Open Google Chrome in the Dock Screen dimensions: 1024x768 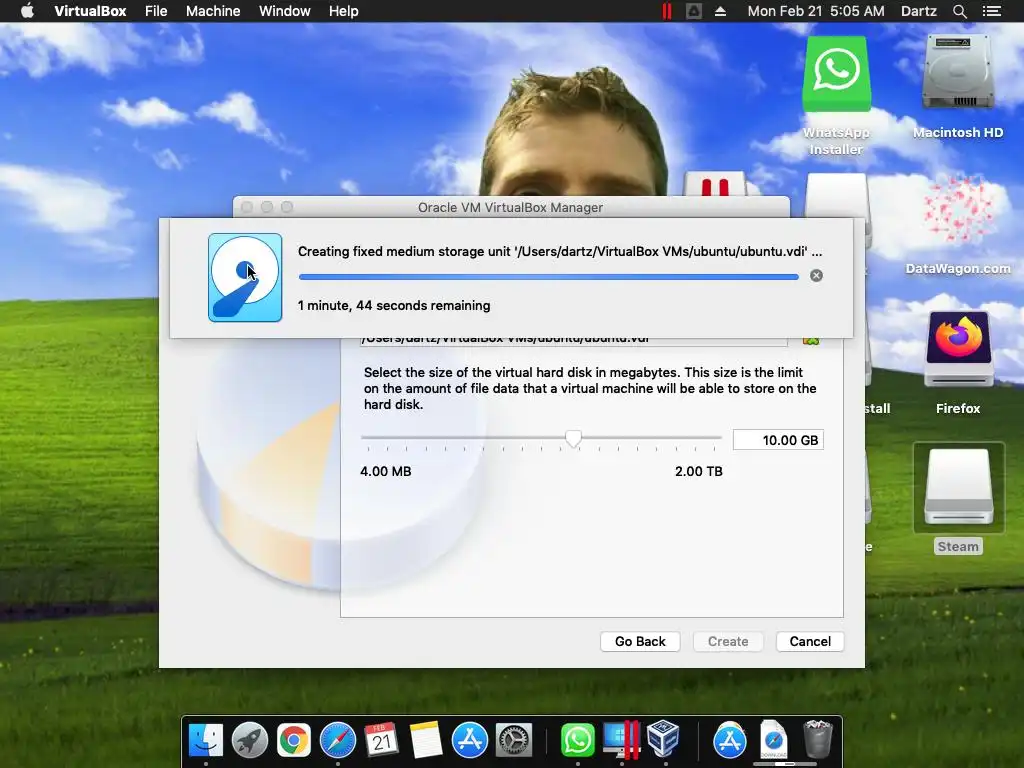[x=293, y=741]
